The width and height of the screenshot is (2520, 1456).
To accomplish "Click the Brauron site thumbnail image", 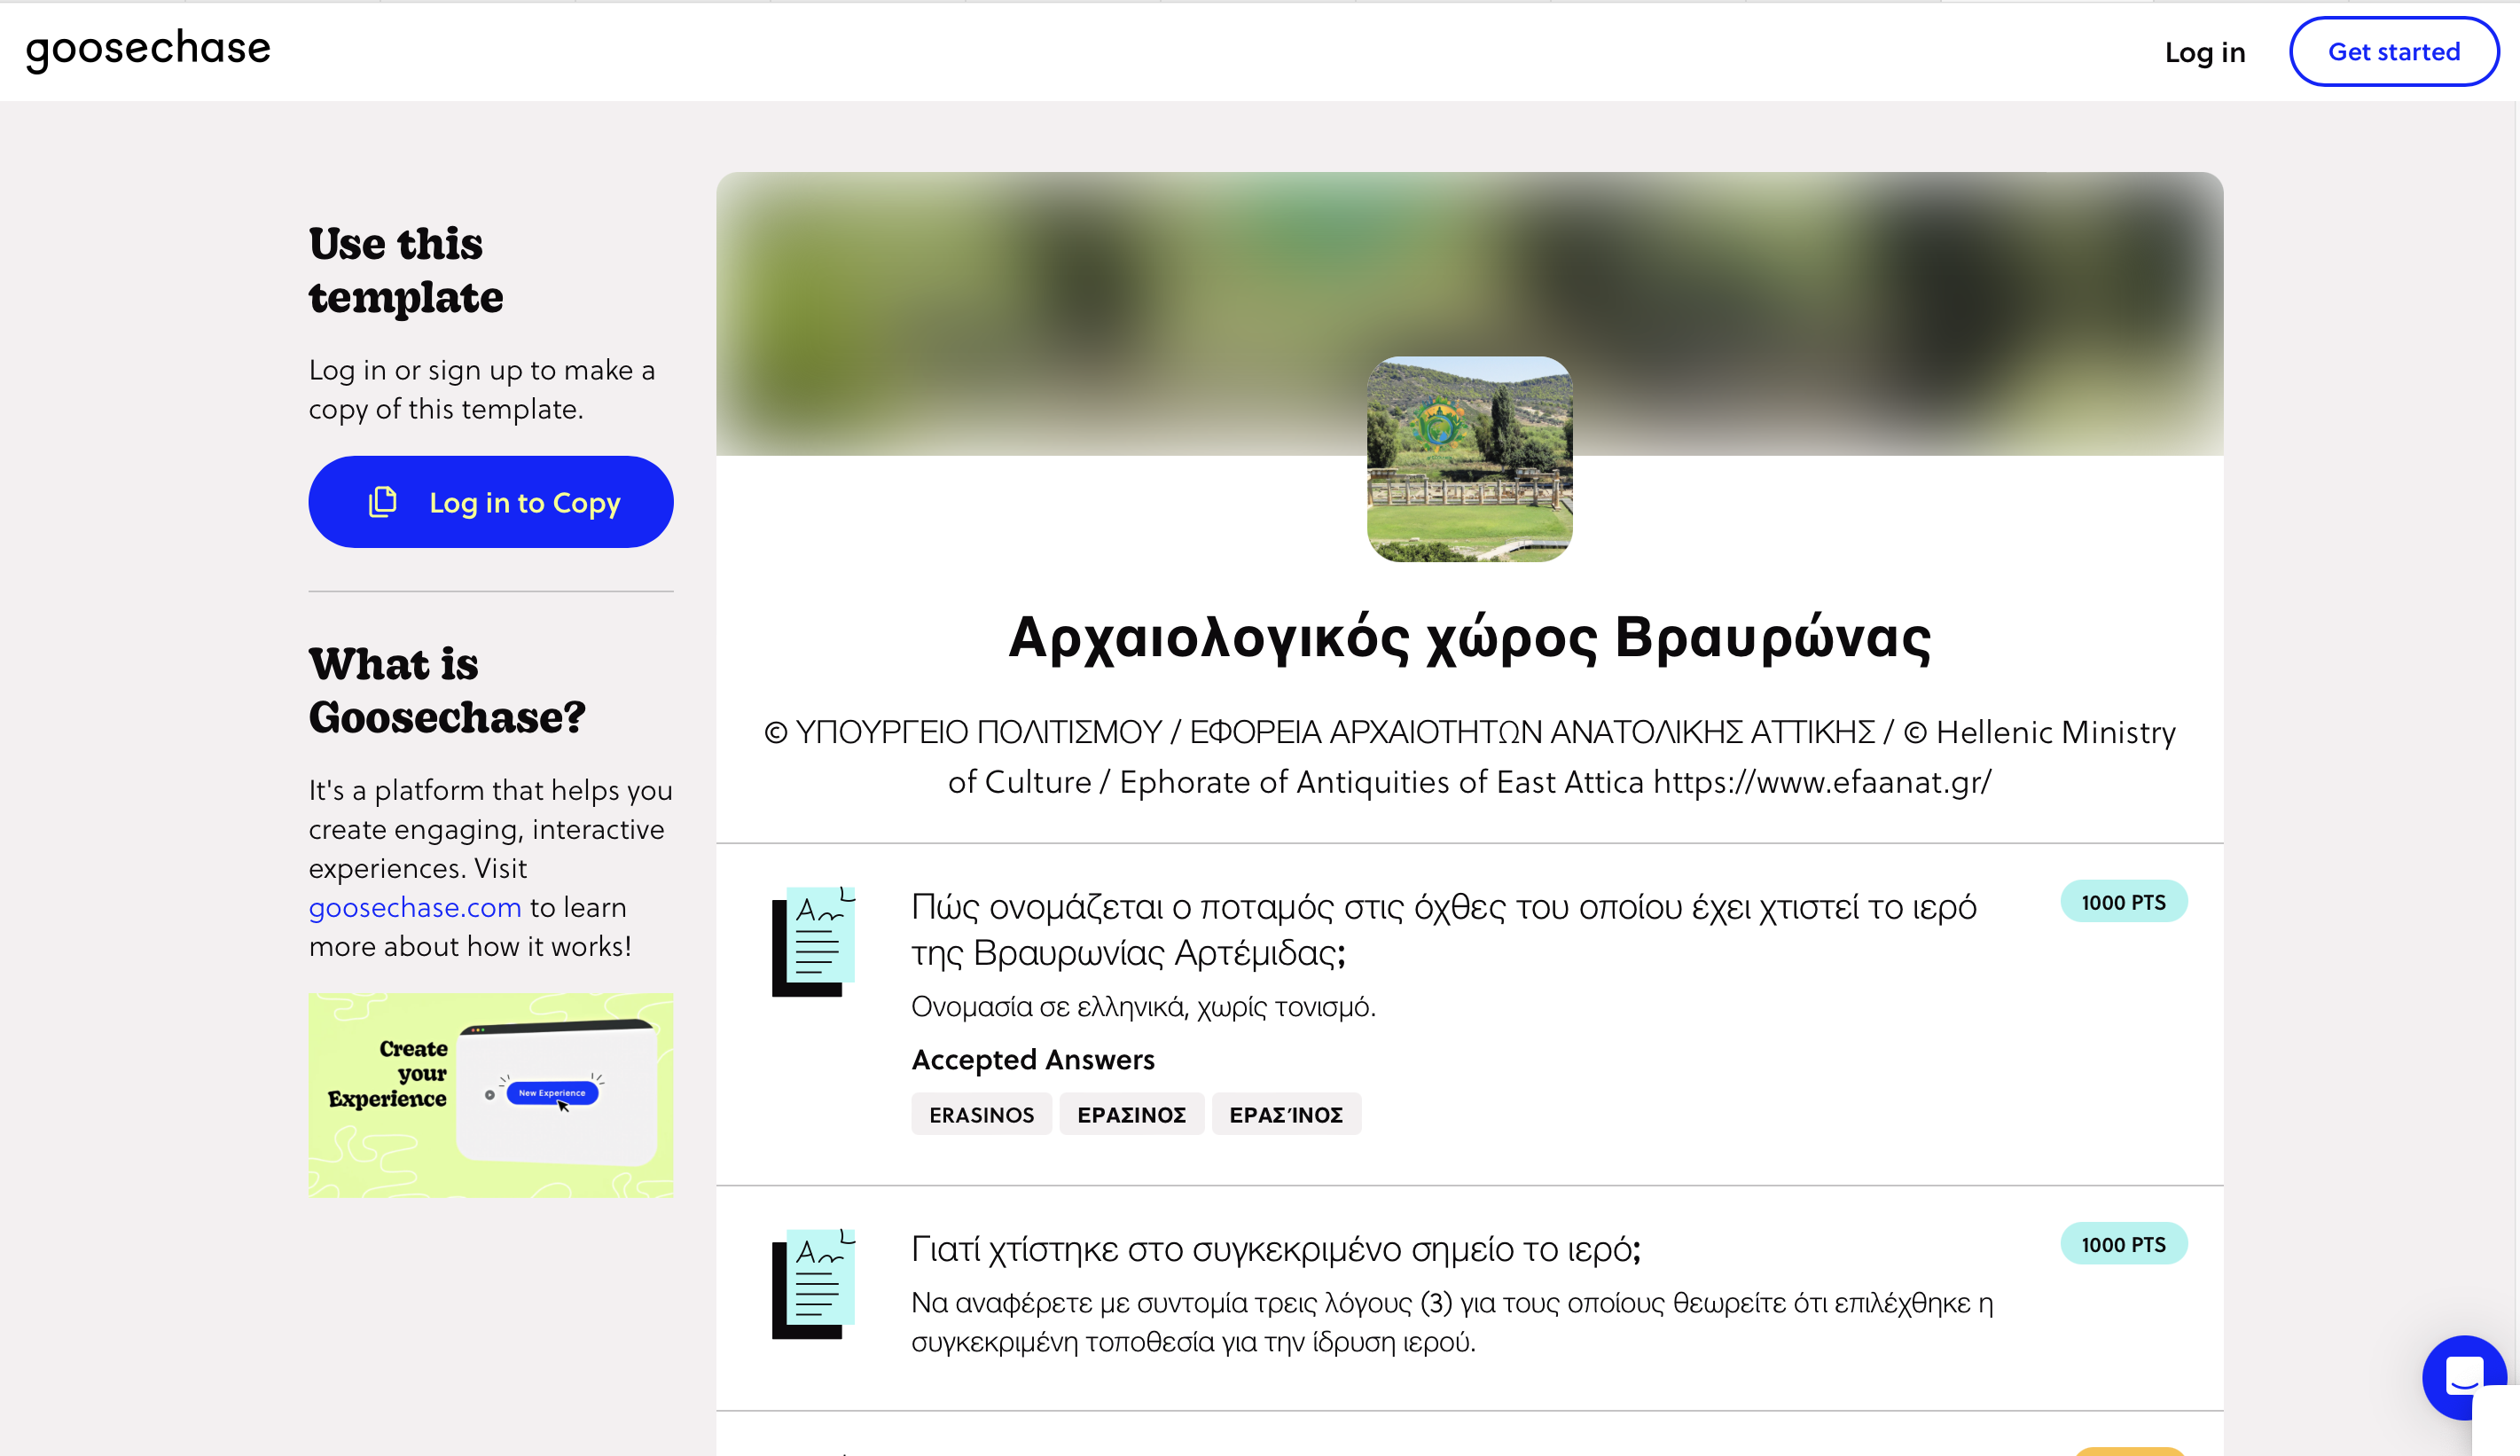I will point(1469,459).
